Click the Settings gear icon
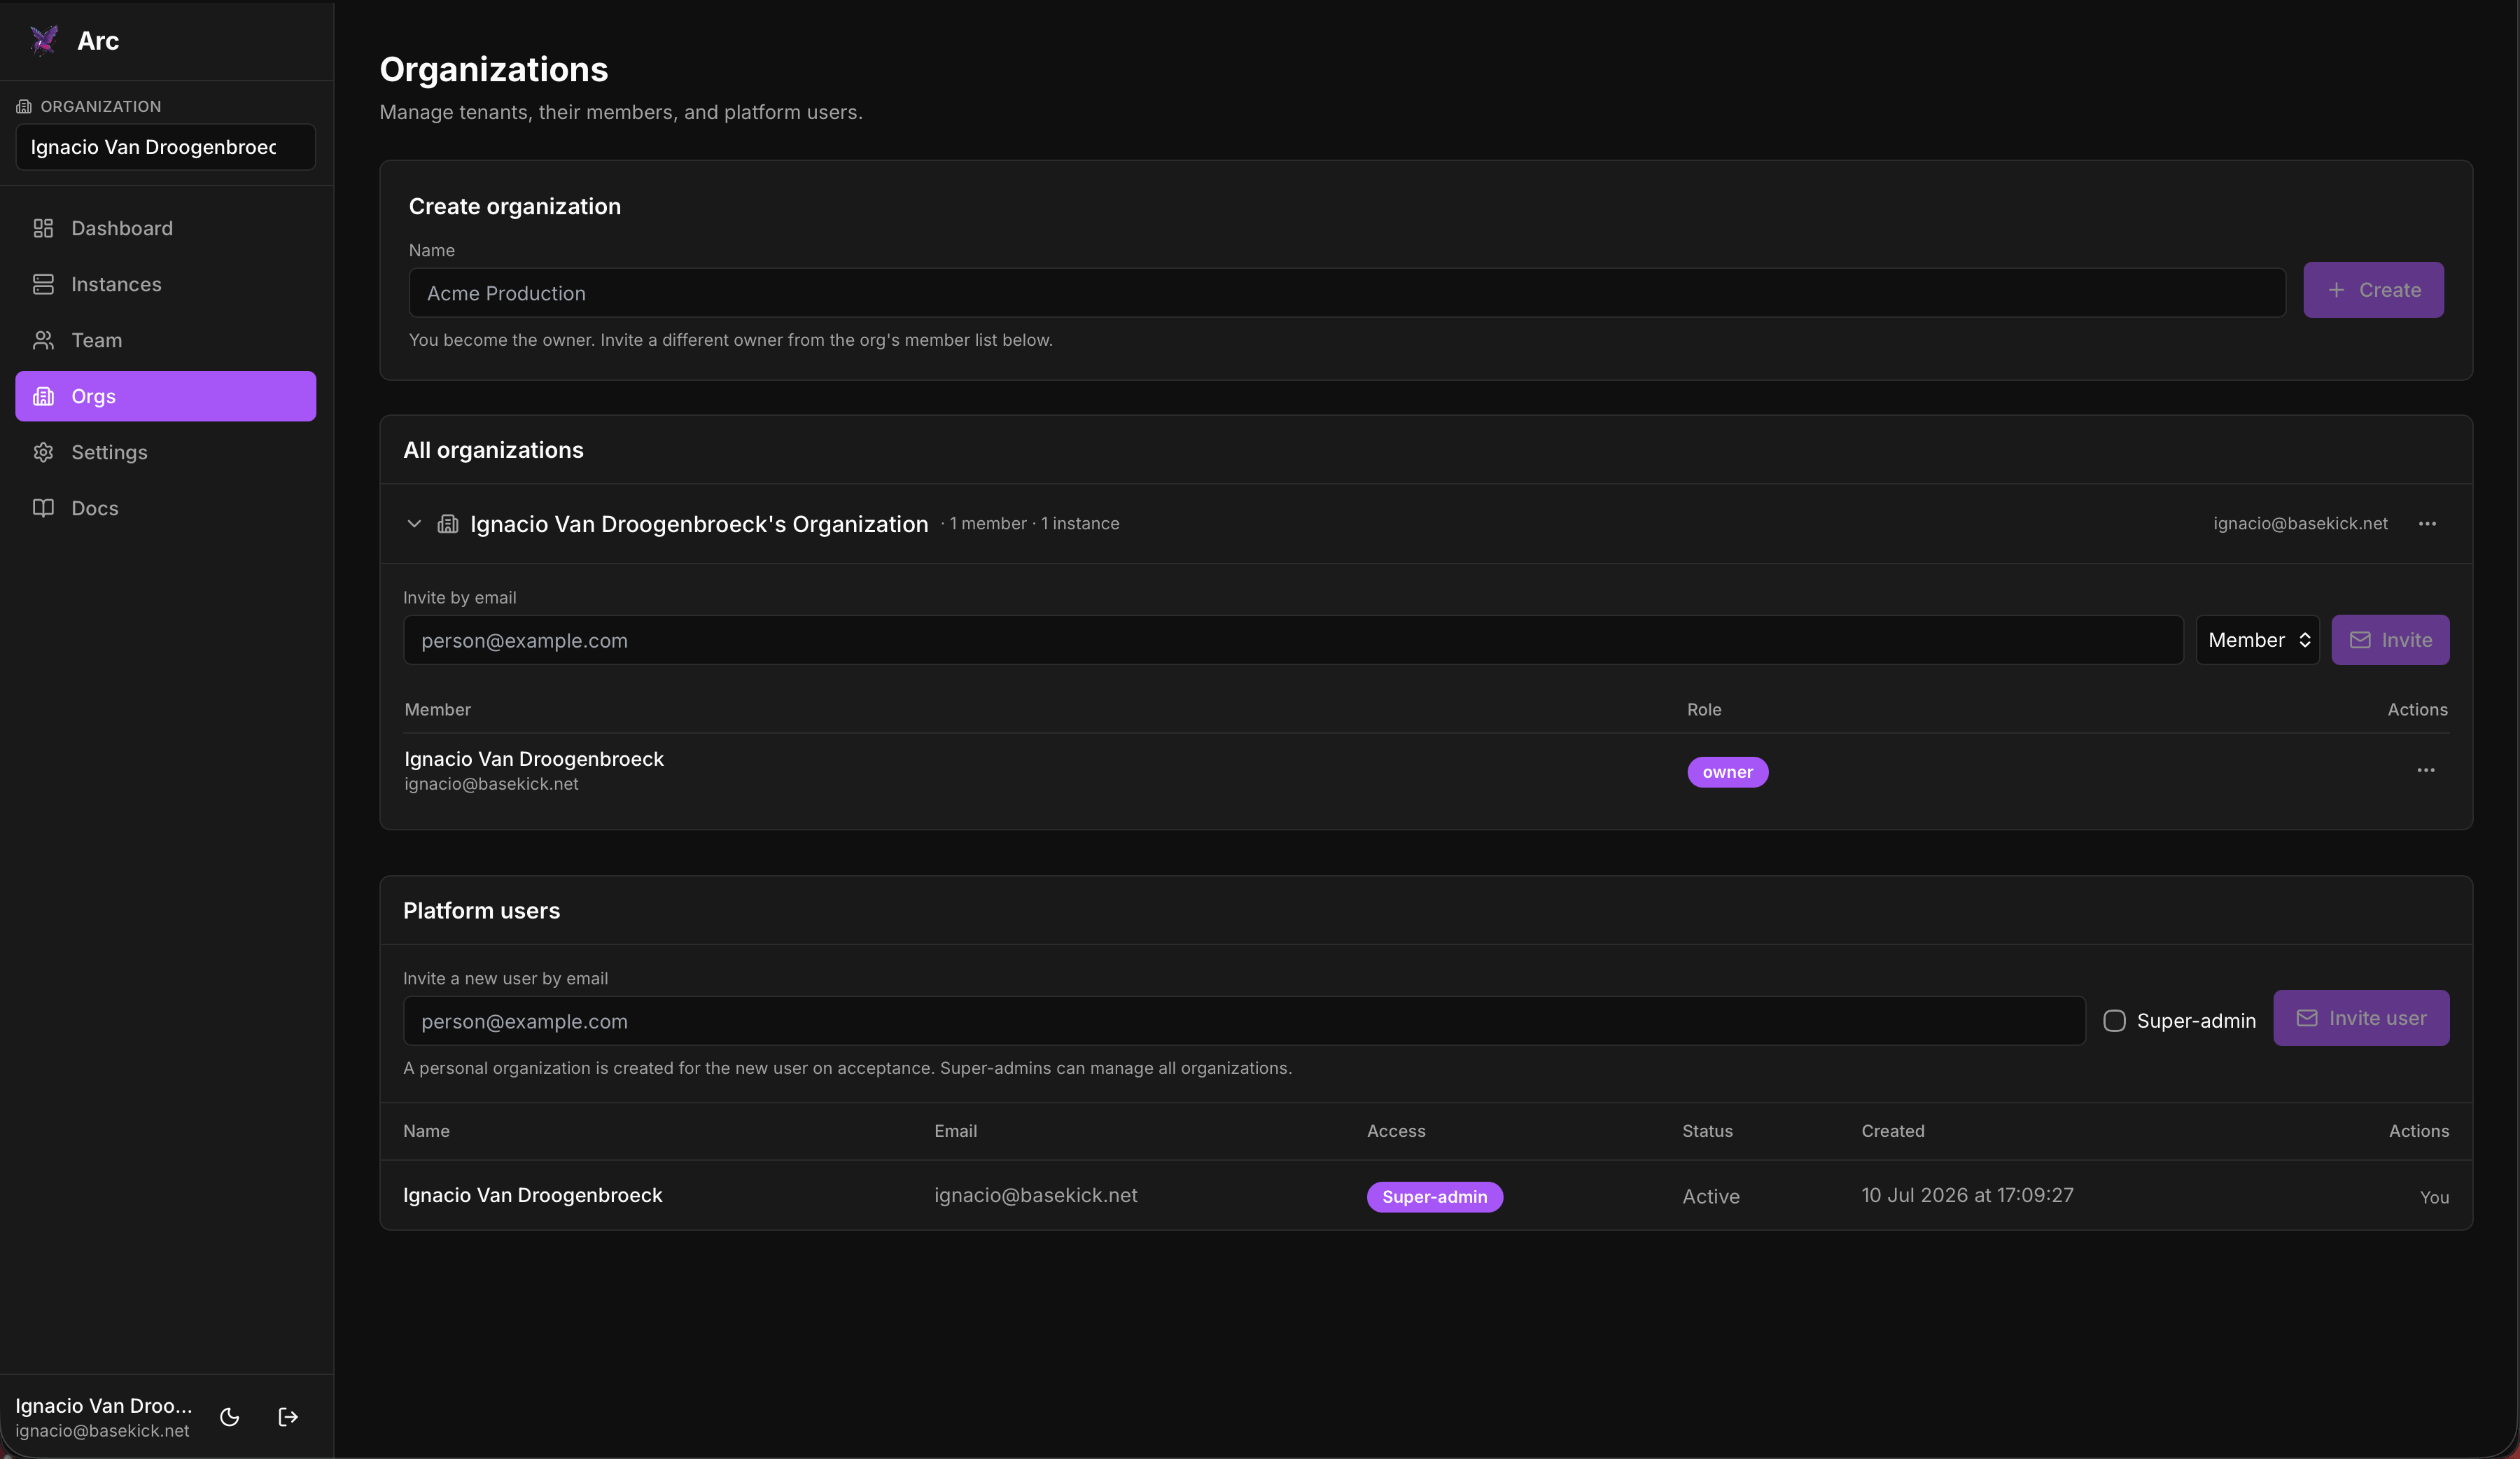This screenshot has height=1459, width=2520. (43, 452)
